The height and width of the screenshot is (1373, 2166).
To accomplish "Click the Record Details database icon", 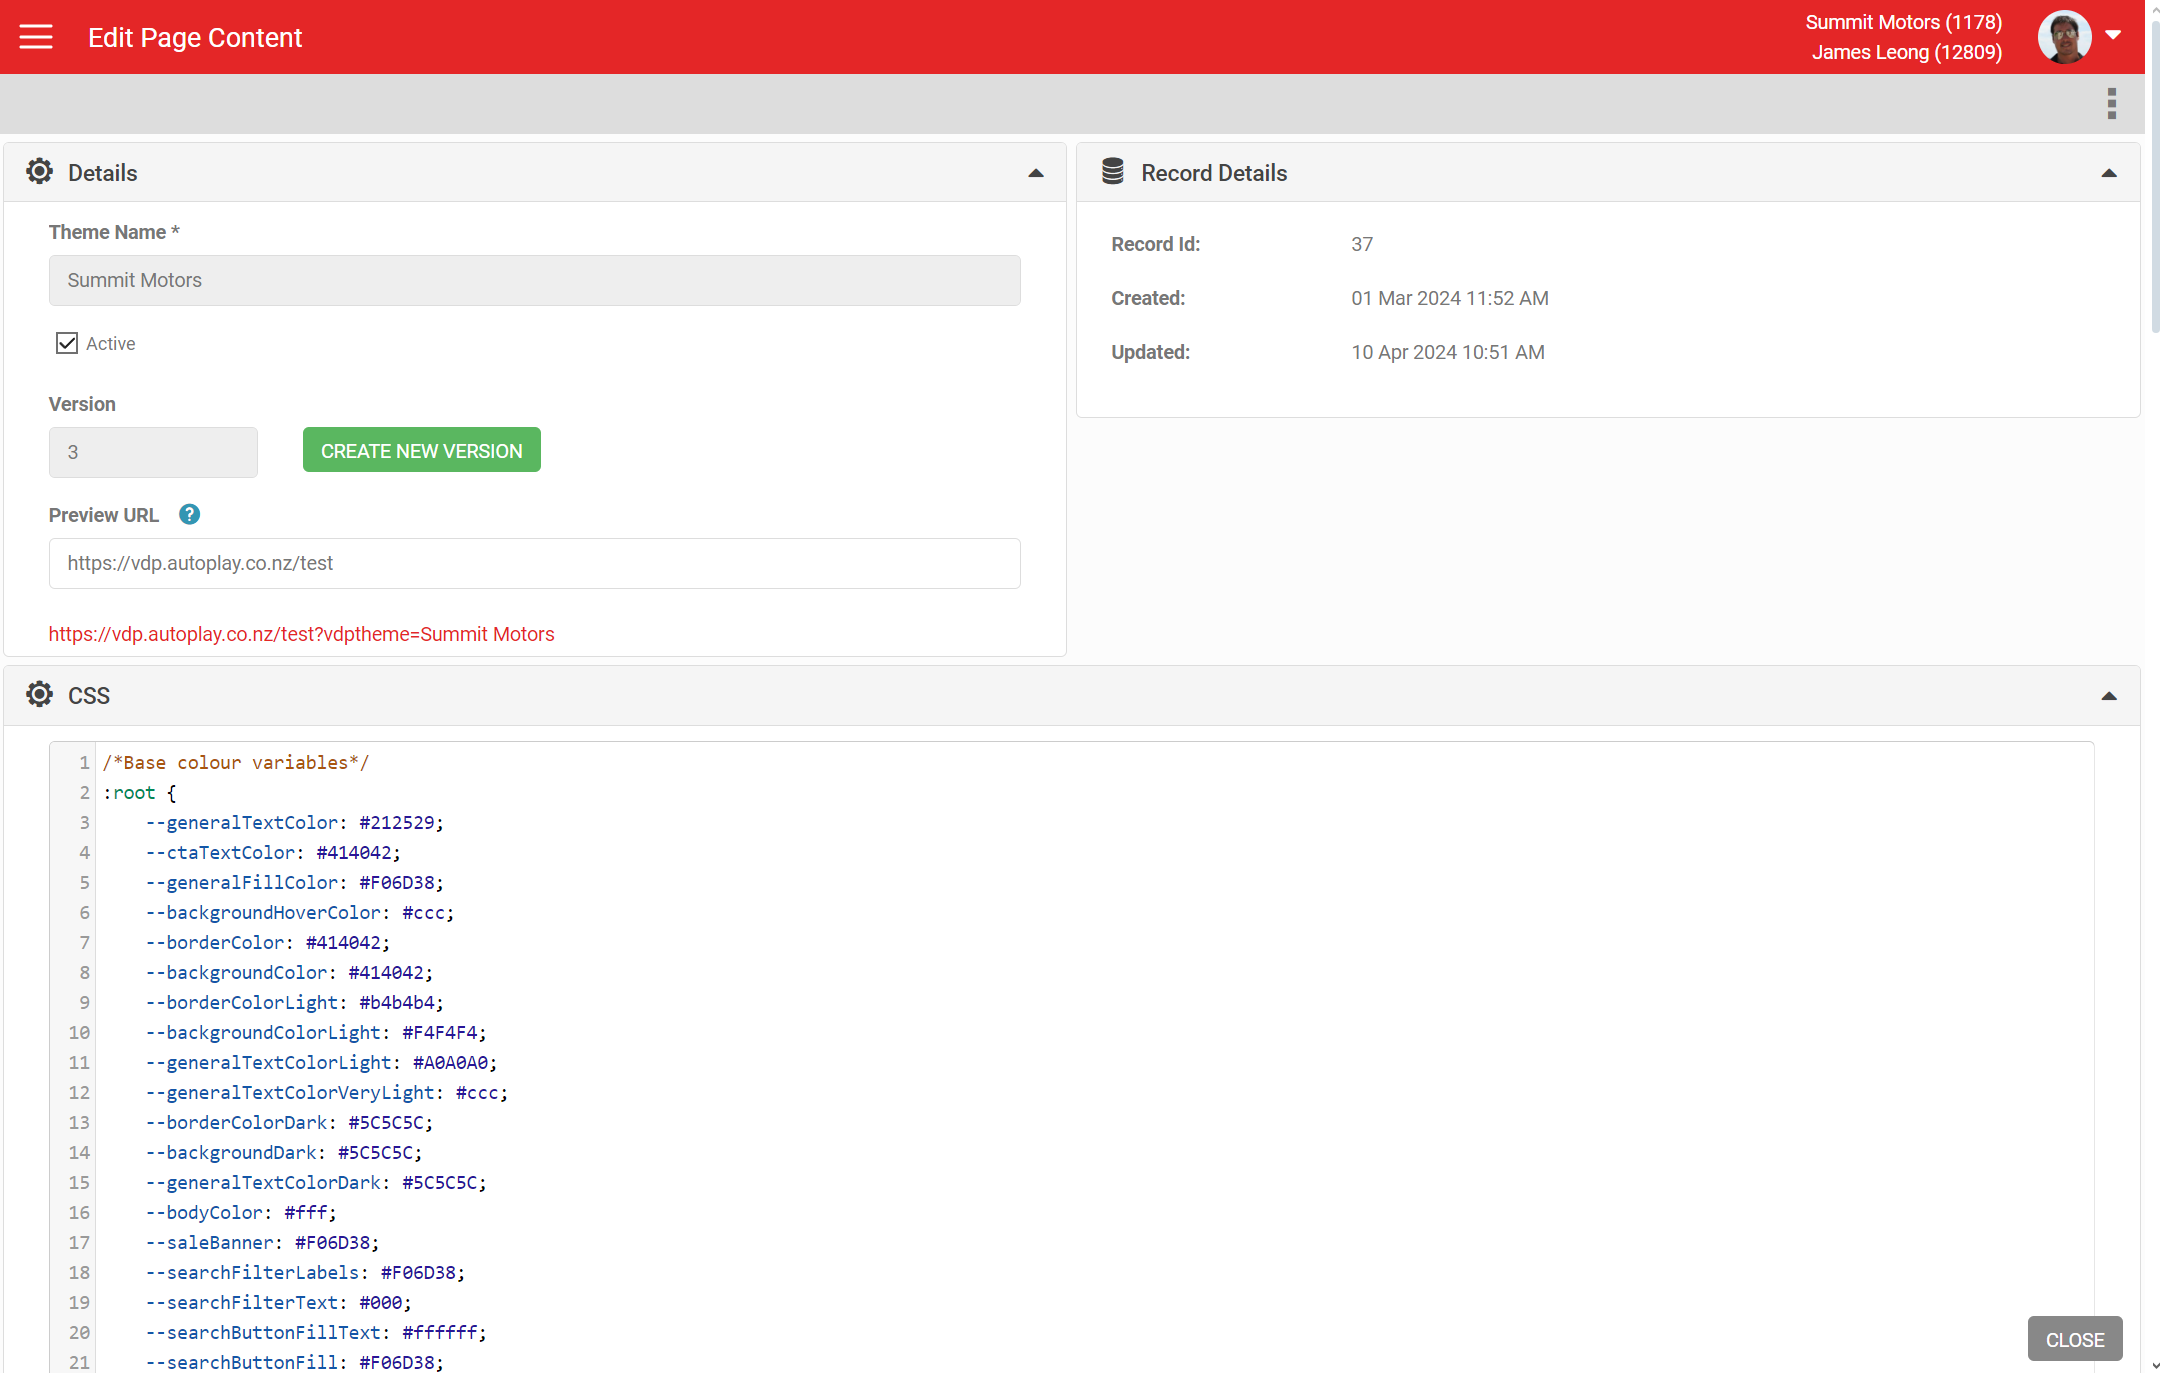I will tap(1112, 172).
